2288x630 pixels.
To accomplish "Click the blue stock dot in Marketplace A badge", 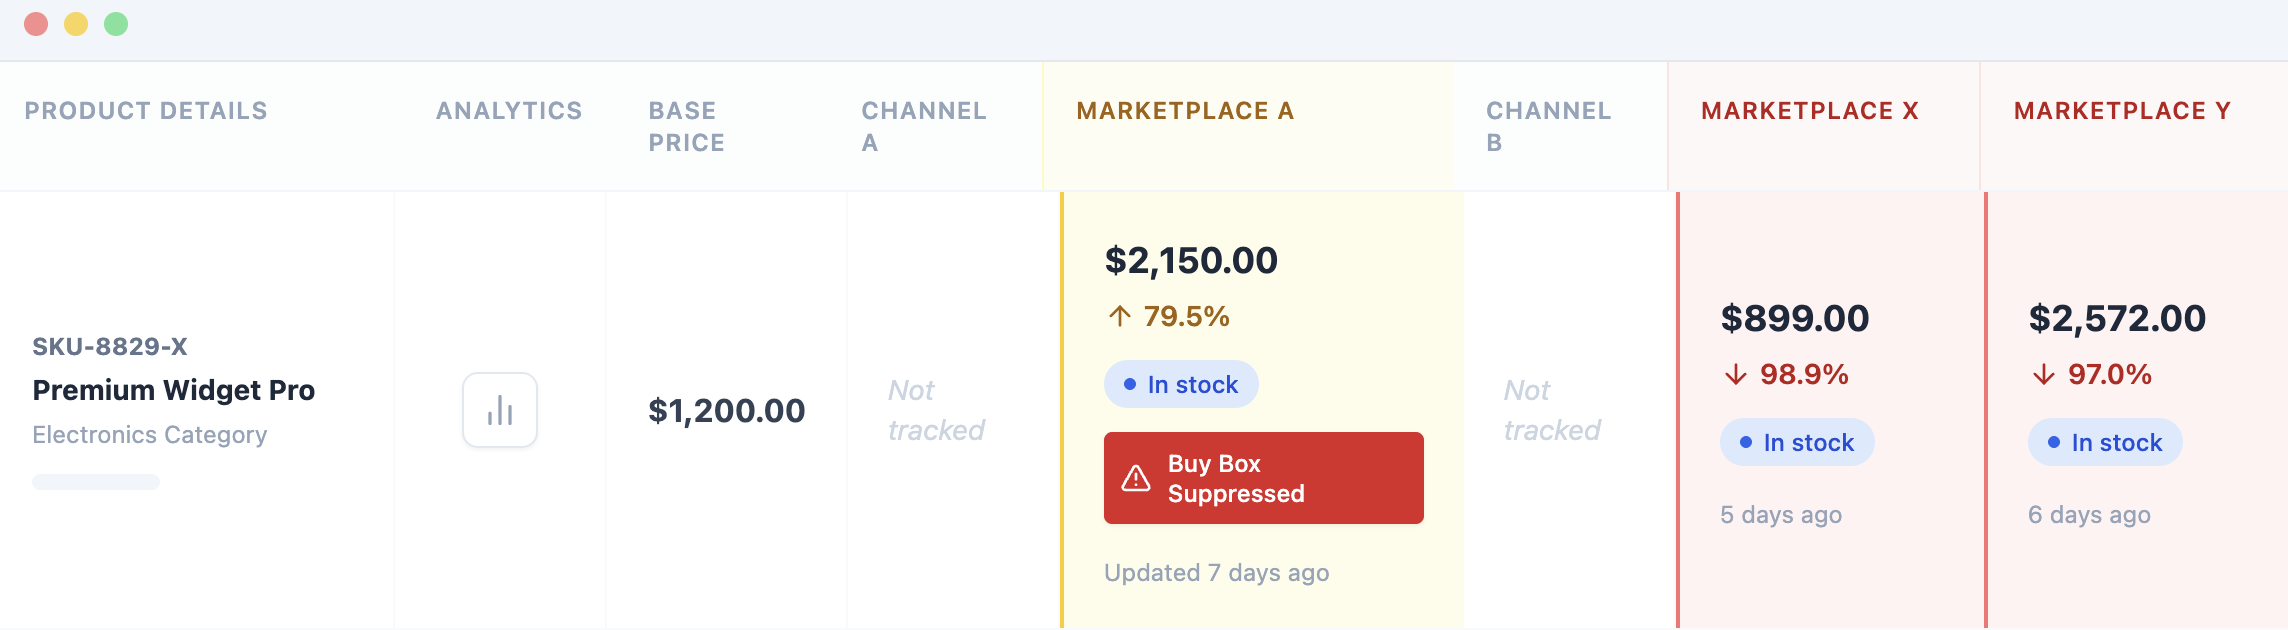I will (x=1129, y=383).
